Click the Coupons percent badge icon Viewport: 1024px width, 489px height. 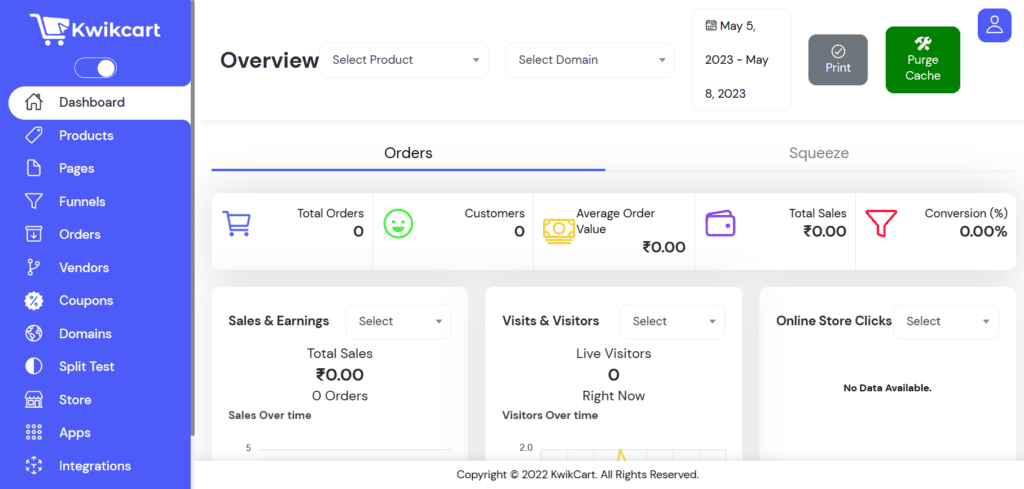(33, 300)
